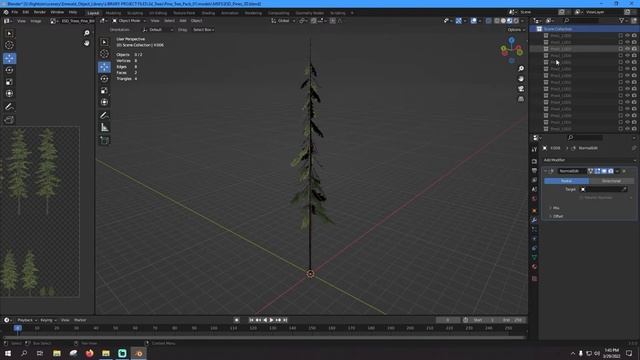
Task: Click the viewport zoom magnifier gizmo
Action: click(x=521, y=69)
